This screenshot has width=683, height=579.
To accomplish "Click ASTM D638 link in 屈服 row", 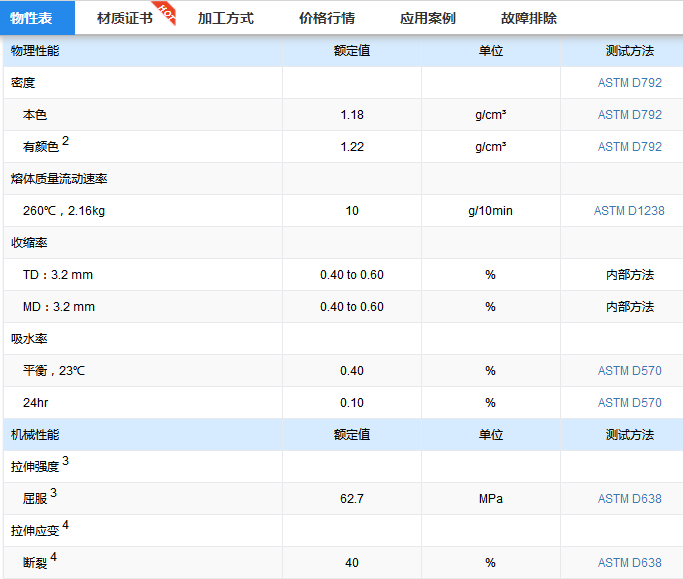I will (x=629, y=499).
